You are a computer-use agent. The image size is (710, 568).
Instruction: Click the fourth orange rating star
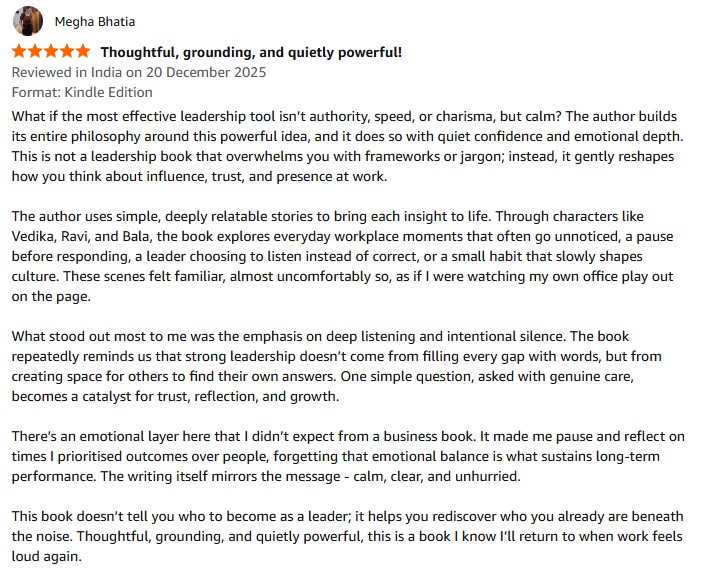click(67, 51)
